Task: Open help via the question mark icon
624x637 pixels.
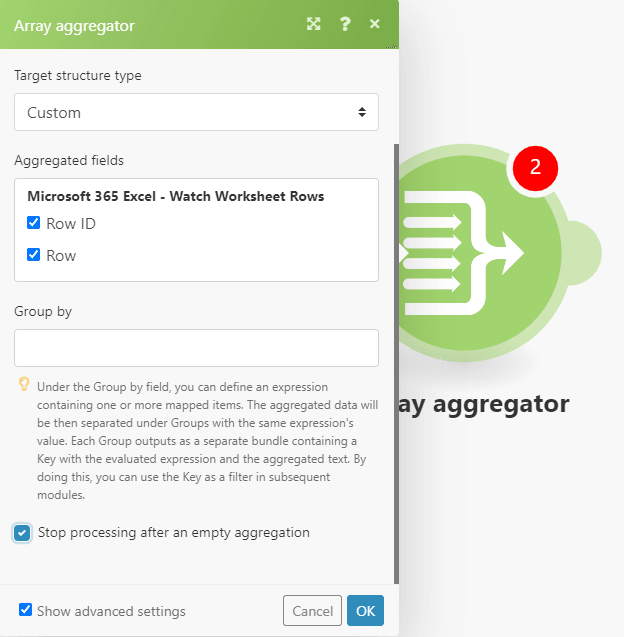Action: 345,24
